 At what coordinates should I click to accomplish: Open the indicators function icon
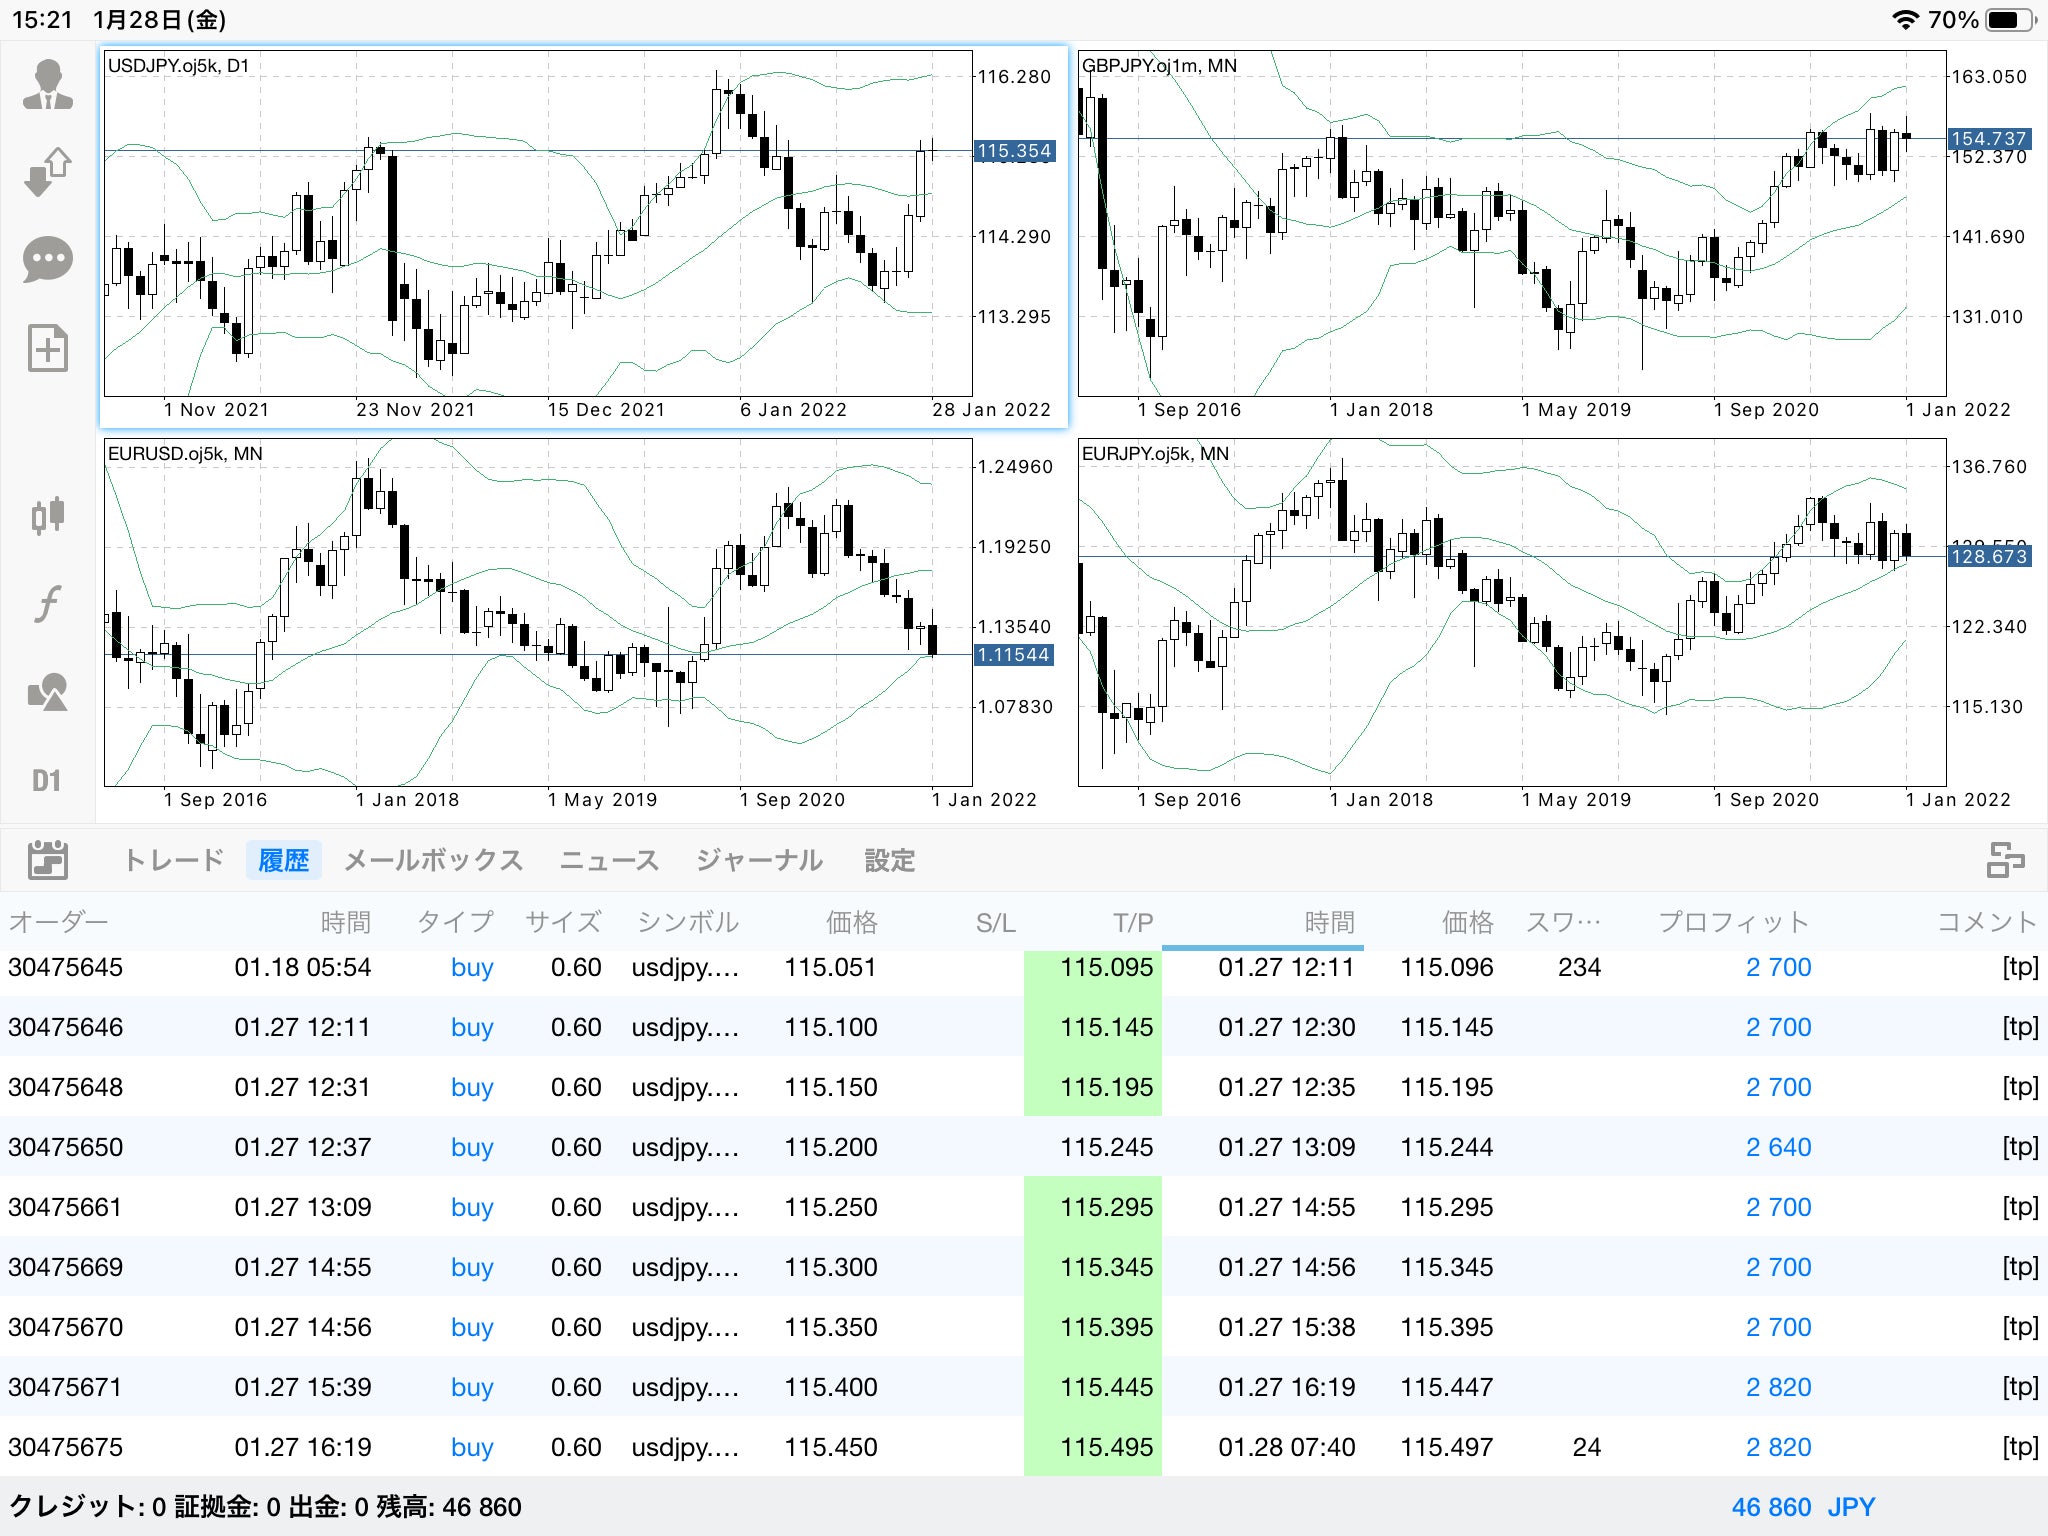tap(47, 604)
